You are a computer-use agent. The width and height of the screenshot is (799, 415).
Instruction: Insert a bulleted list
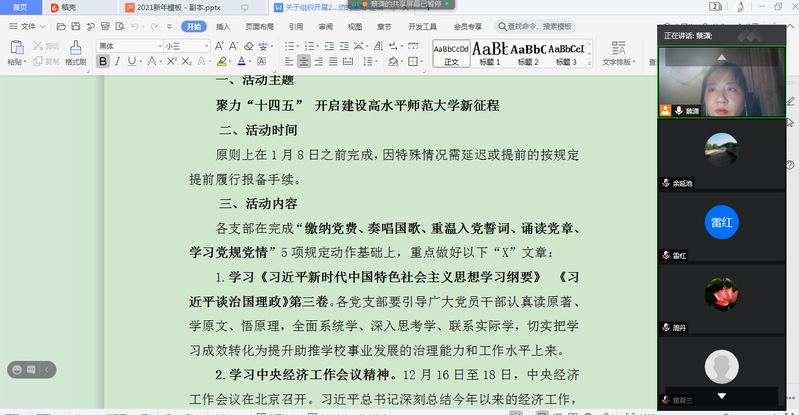tap(290, 46)
